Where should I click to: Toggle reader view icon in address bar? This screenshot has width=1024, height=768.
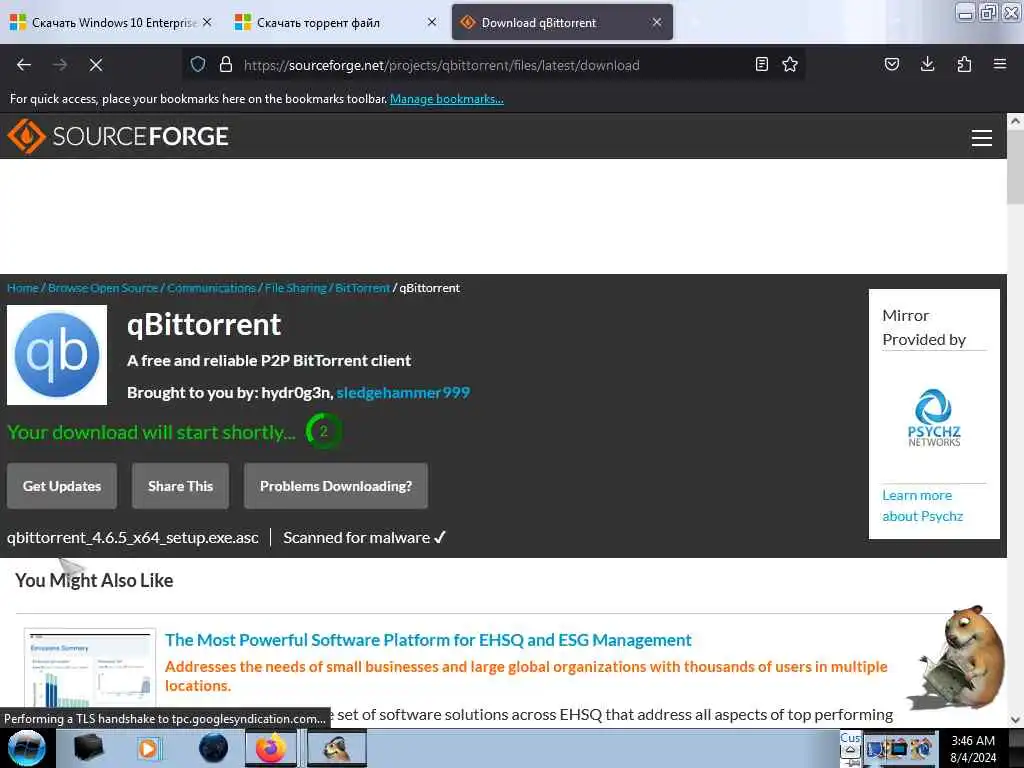click(x=761, y=65)
